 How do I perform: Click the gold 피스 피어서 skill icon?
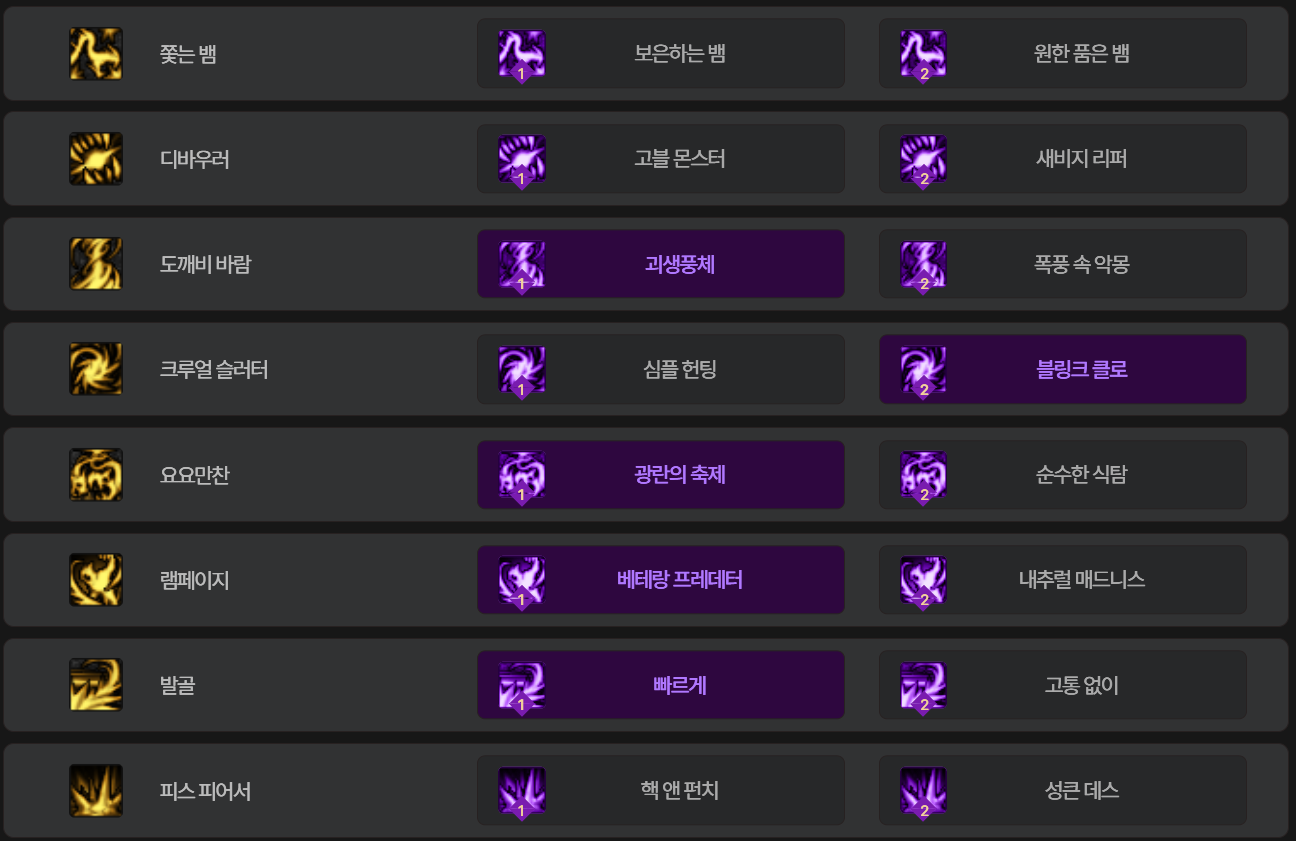pos(96,791)
